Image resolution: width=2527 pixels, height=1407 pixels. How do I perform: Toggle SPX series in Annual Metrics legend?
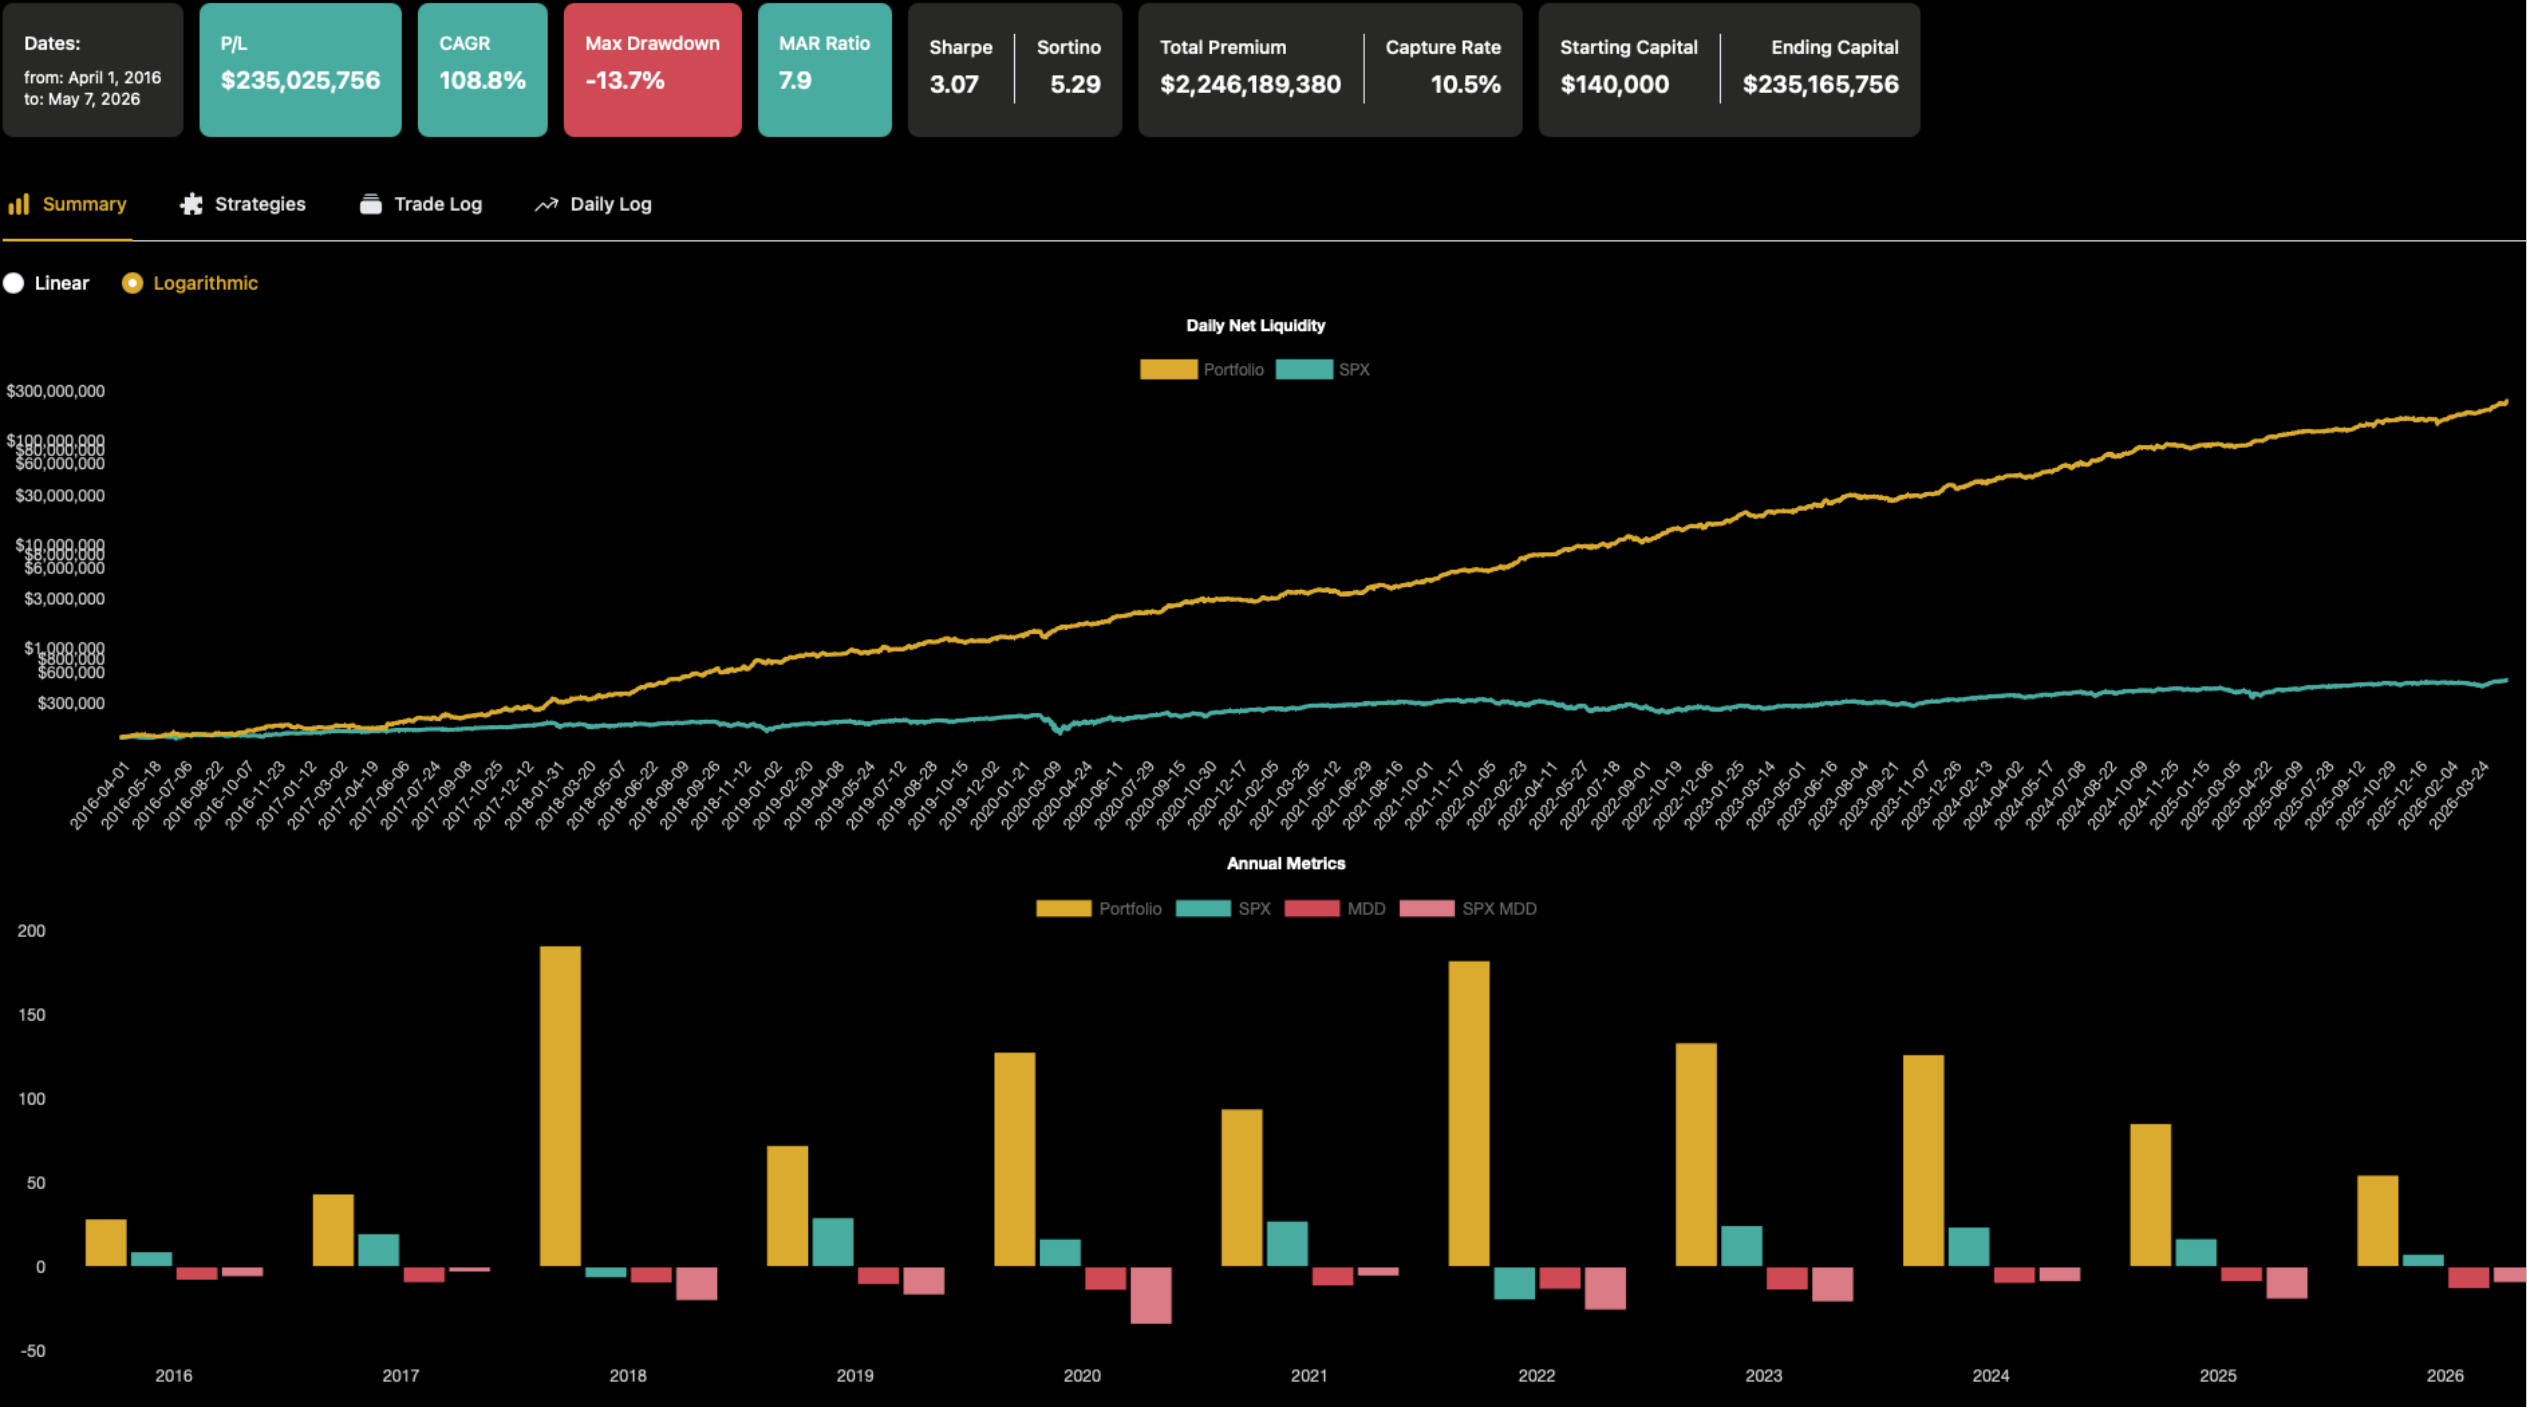click(1223, 908)
